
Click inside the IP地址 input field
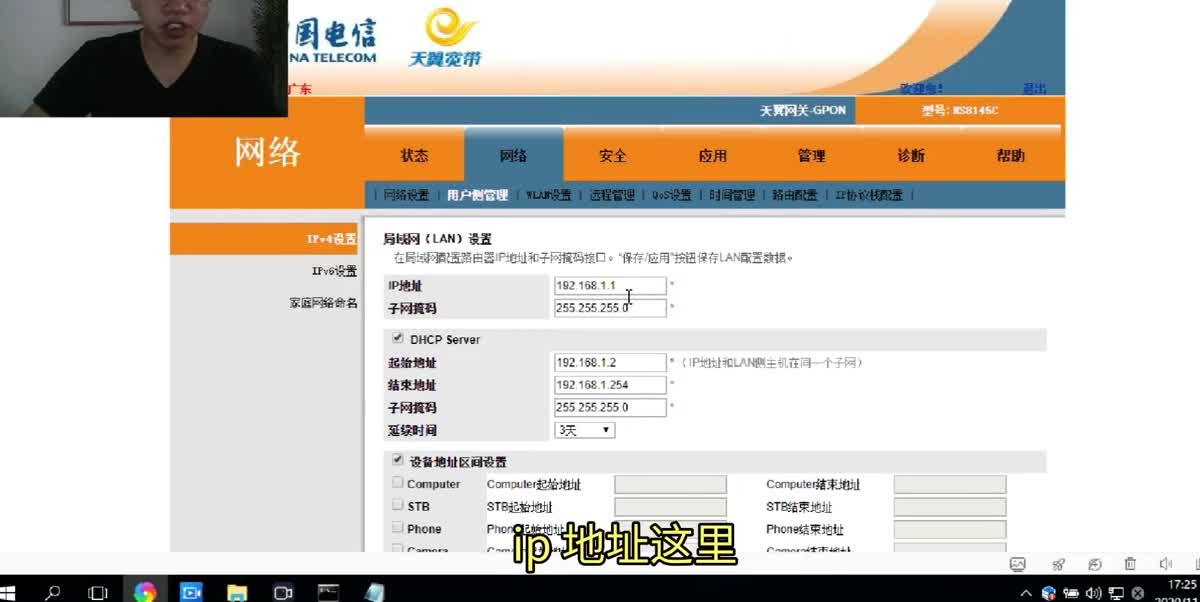click(x=610, y=285)
